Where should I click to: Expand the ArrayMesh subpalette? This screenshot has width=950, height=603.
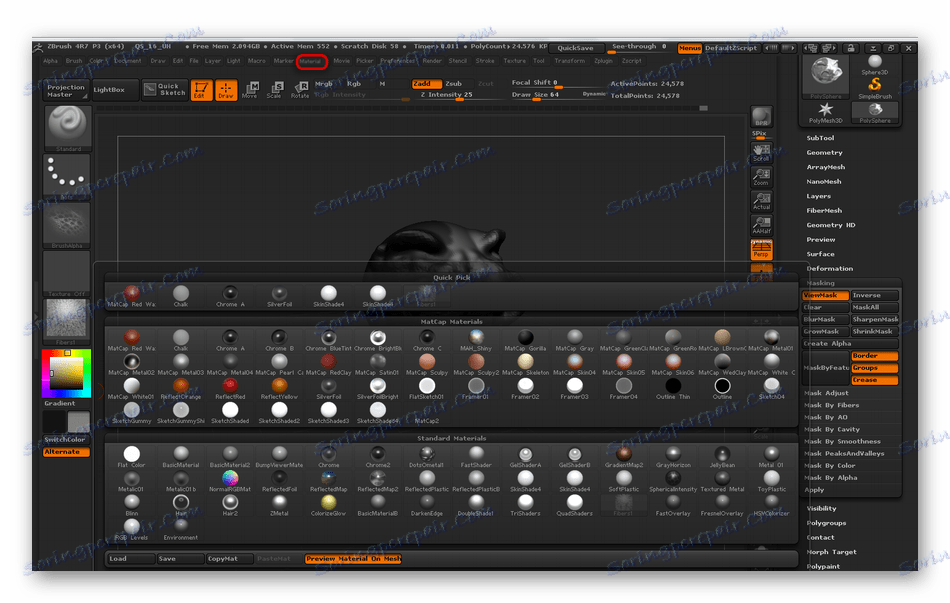(x=826, y=167)
